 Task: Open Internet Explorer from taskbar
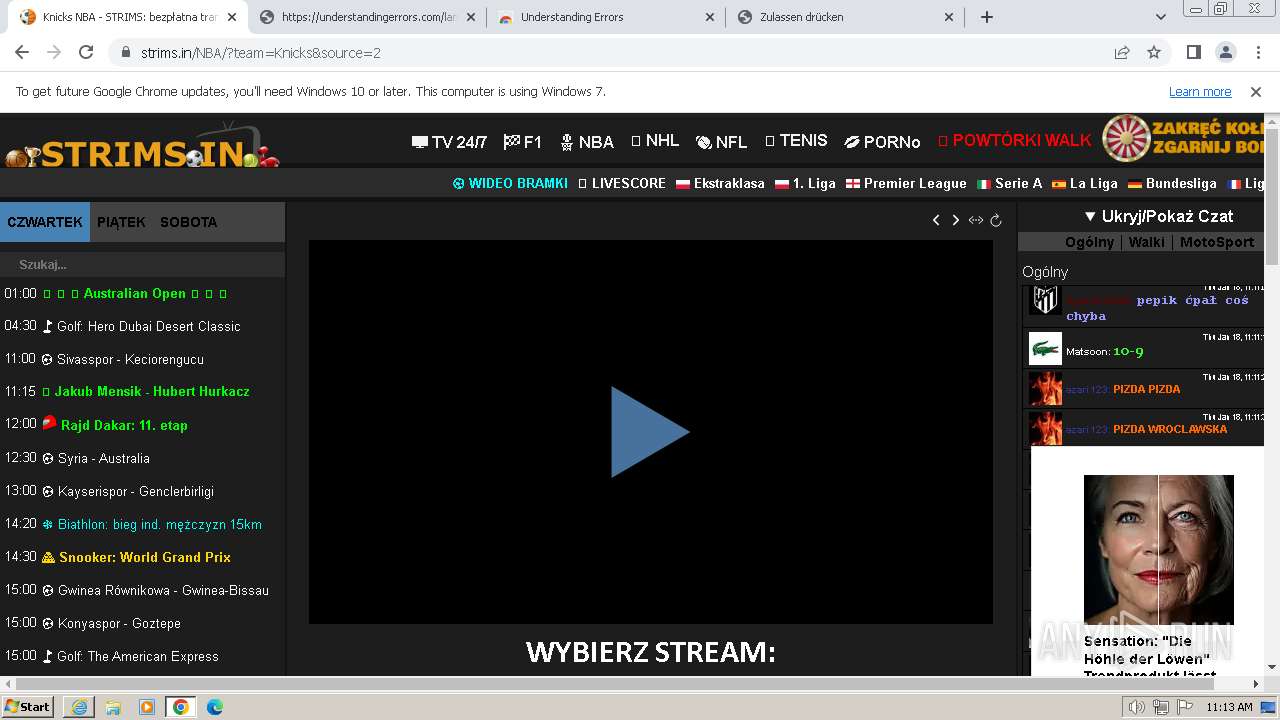(79, 707)
